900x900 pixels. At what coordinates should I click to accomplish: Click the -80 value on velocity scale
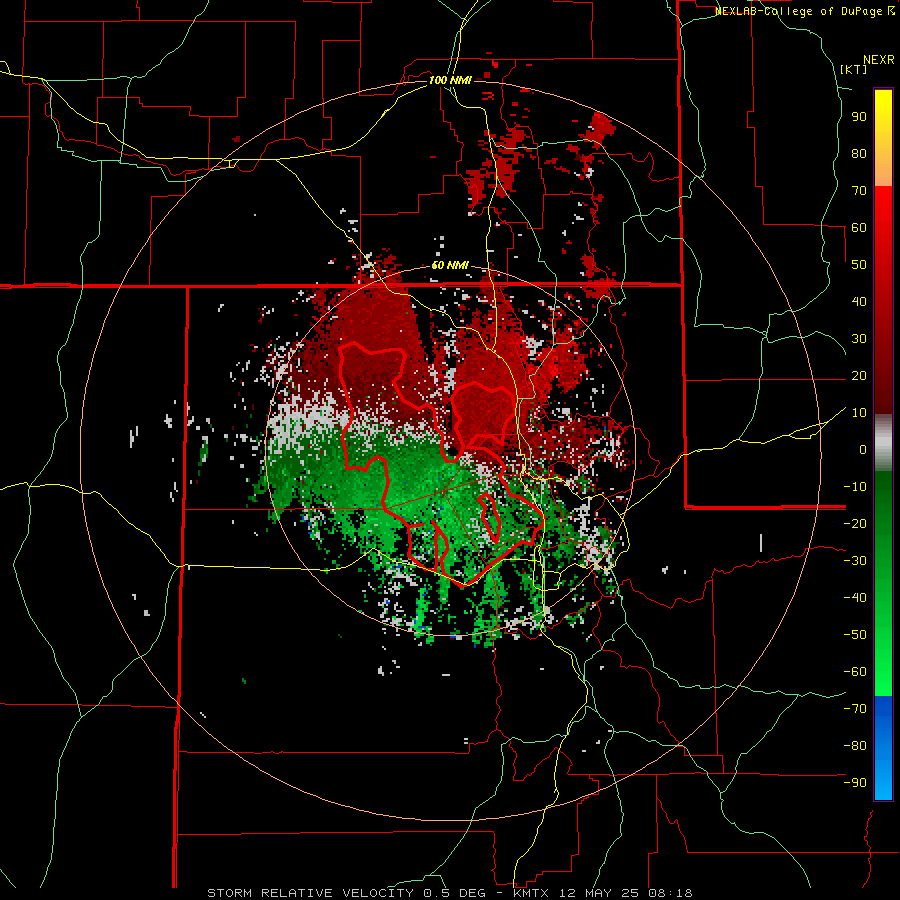(x=855, y=746)
